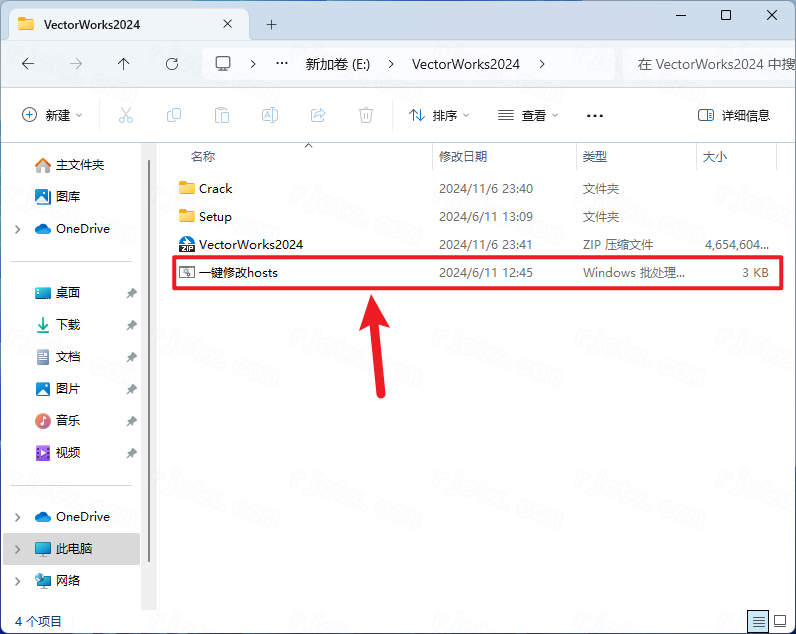This screenshot has width=796, height=634.
Task: Click the Delete trash icon
Action: 366,115
